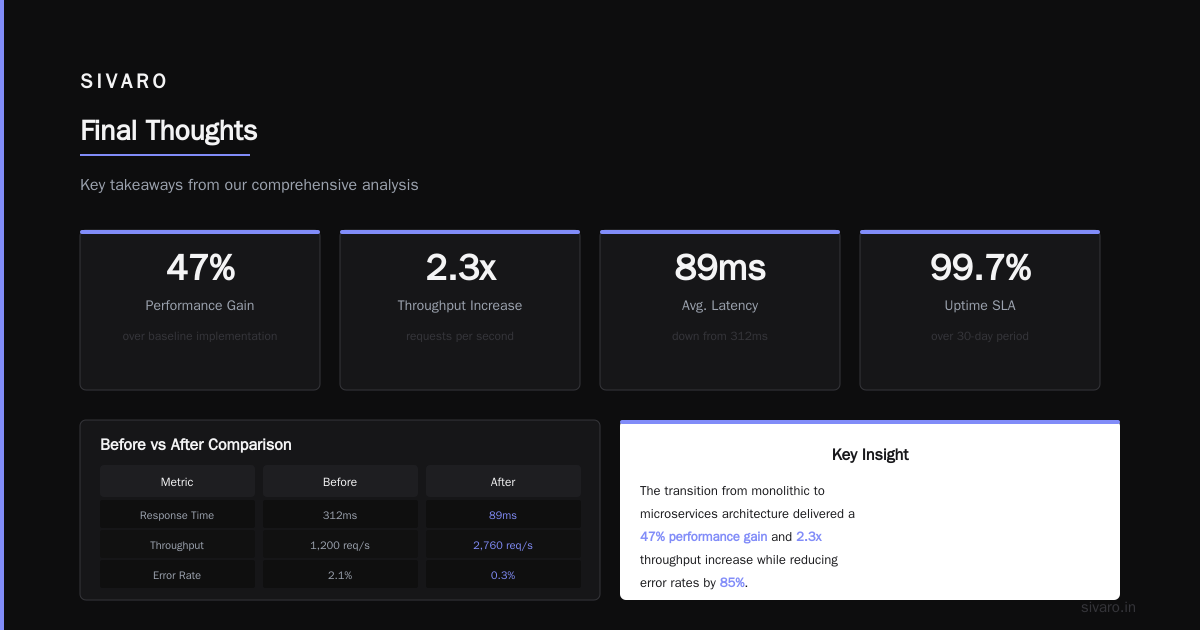Click the Key Insight heading
The width and height of the screenshot is (1200, 630).
[870, 455]
